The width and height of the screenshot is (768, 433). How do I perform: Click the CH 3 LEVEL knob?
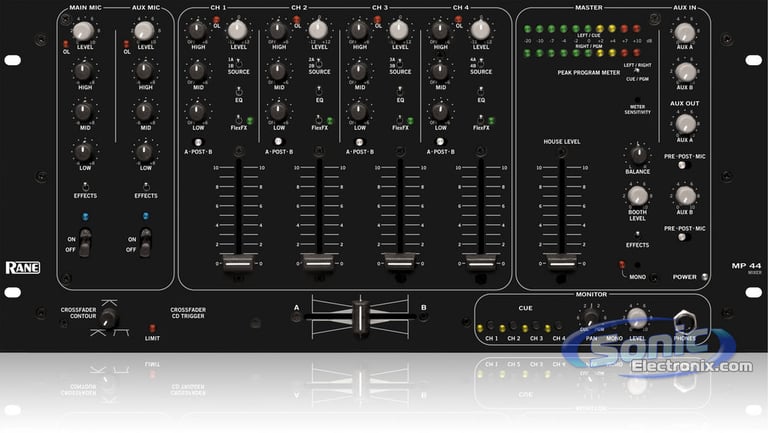pos(399,30)
